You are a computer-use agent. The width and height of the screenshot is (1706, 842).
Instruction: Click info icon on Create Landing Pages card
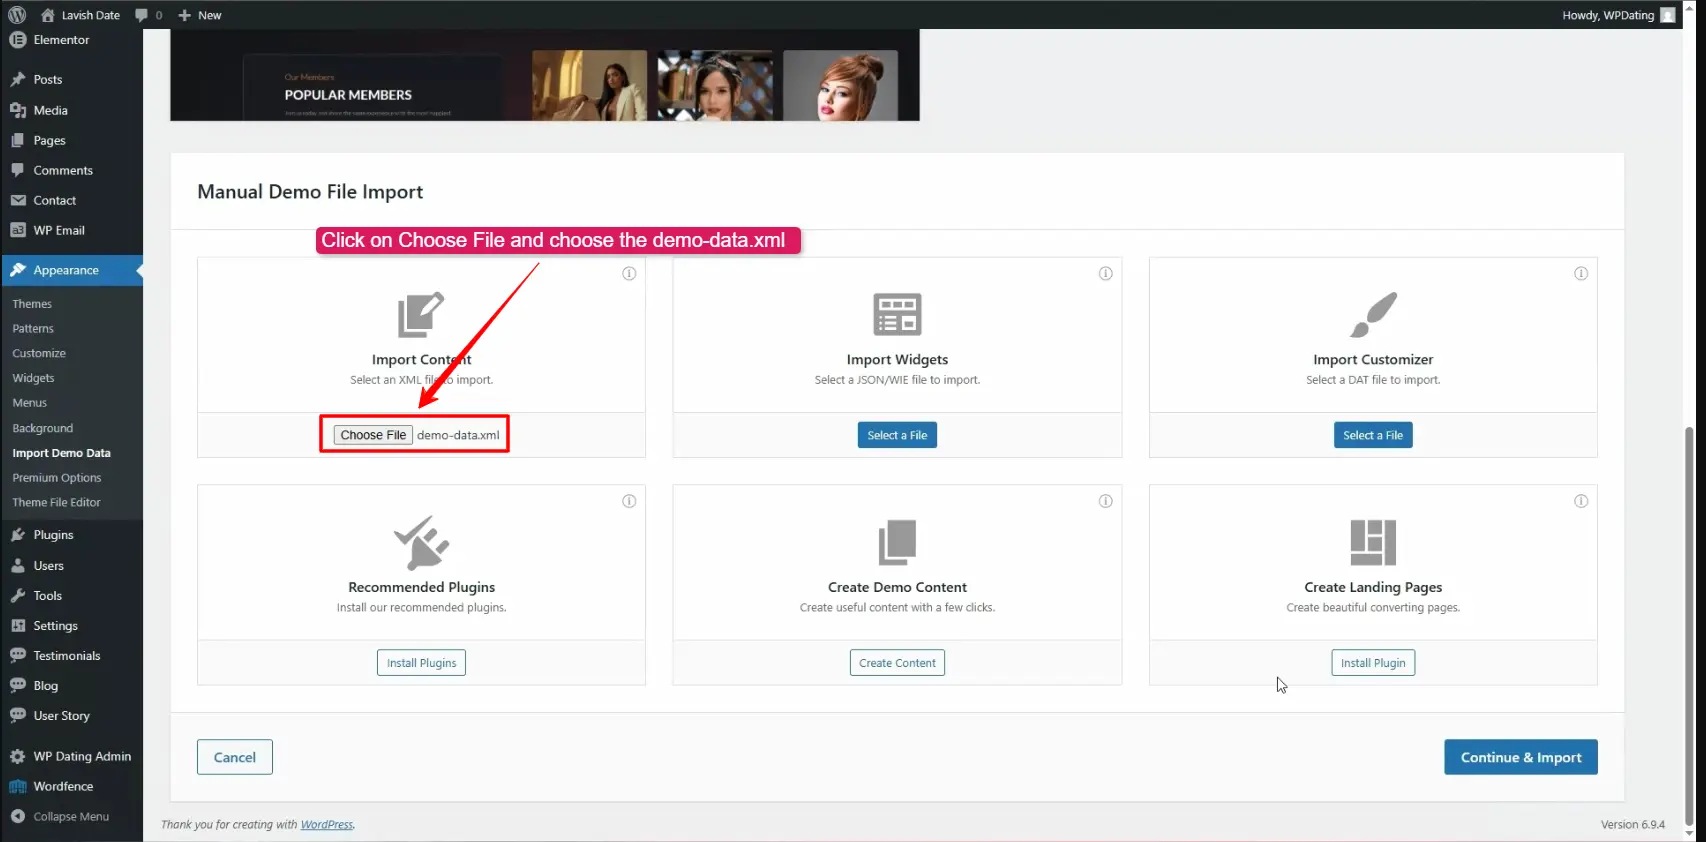click(x=1581, y=501)
